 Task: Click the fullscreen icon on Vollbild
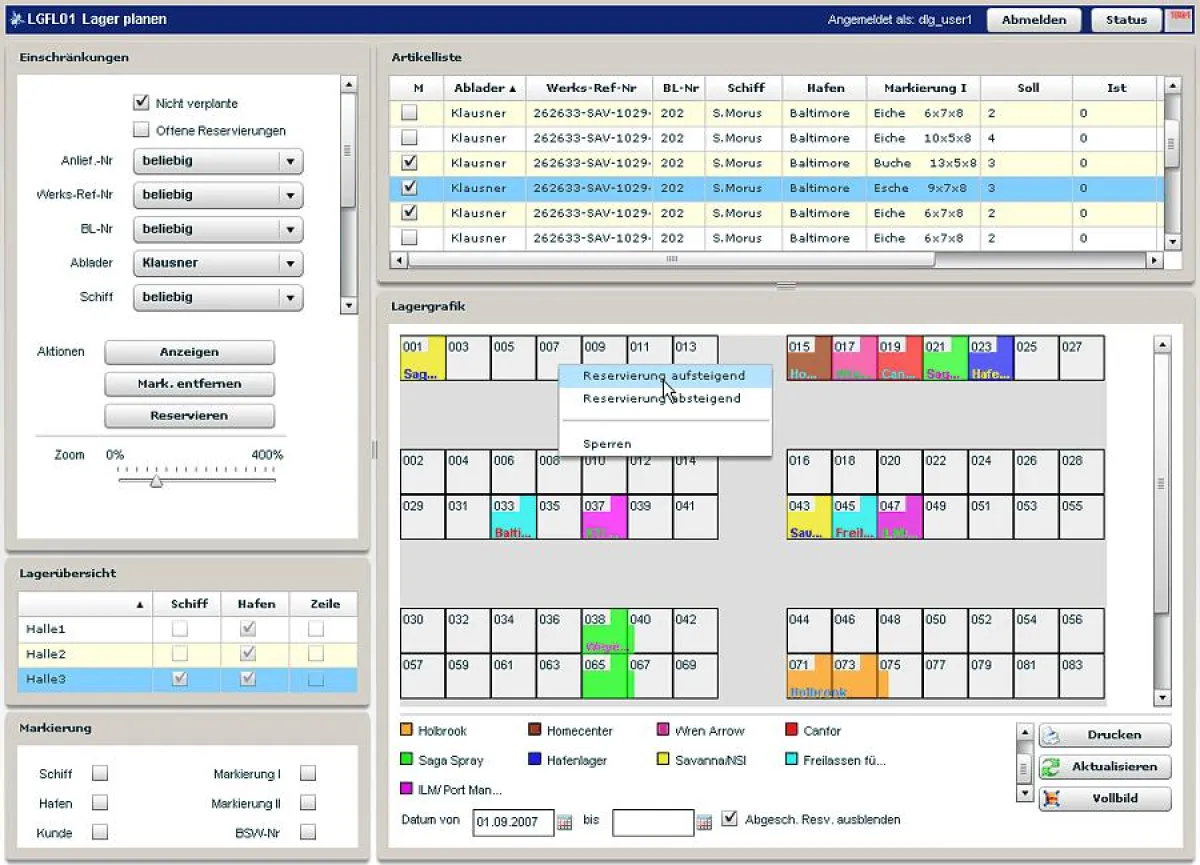[1051, 799]
